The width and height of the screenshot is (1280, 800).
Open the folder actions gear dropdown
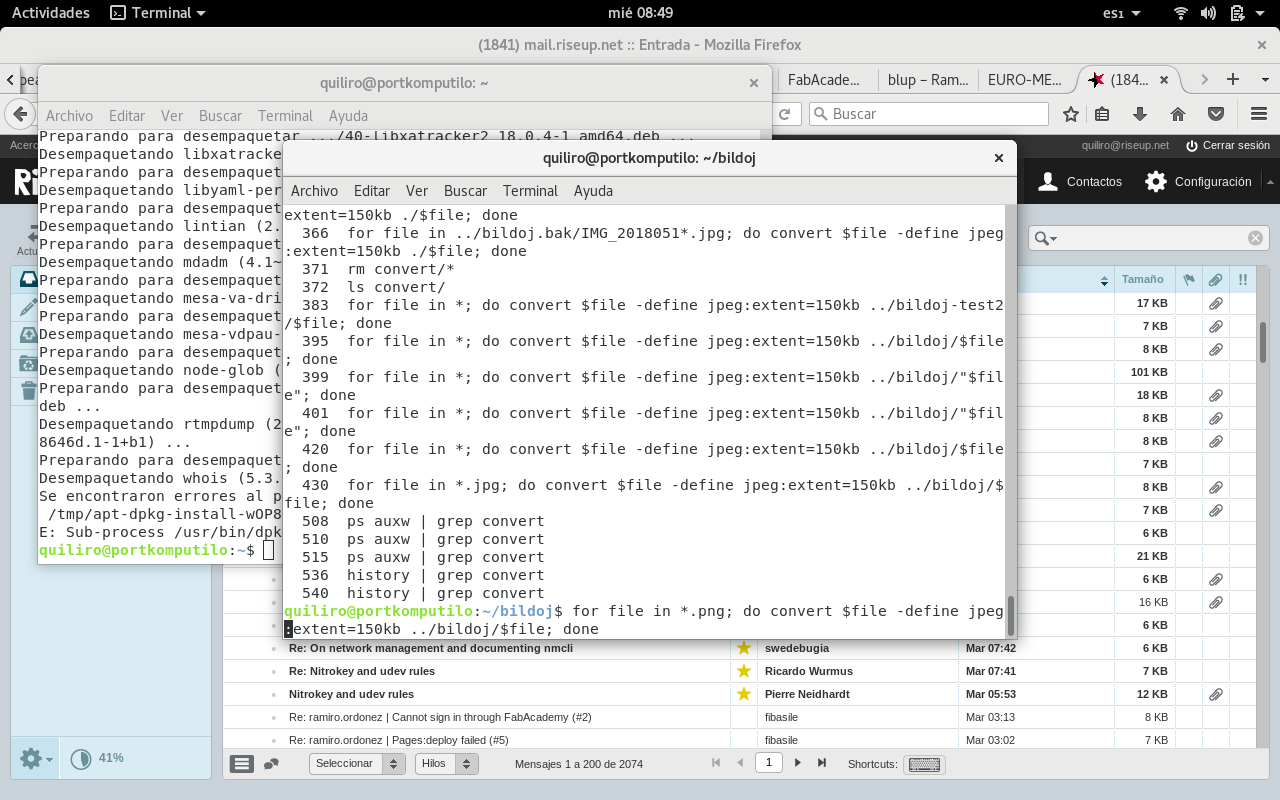click(36, 759)
